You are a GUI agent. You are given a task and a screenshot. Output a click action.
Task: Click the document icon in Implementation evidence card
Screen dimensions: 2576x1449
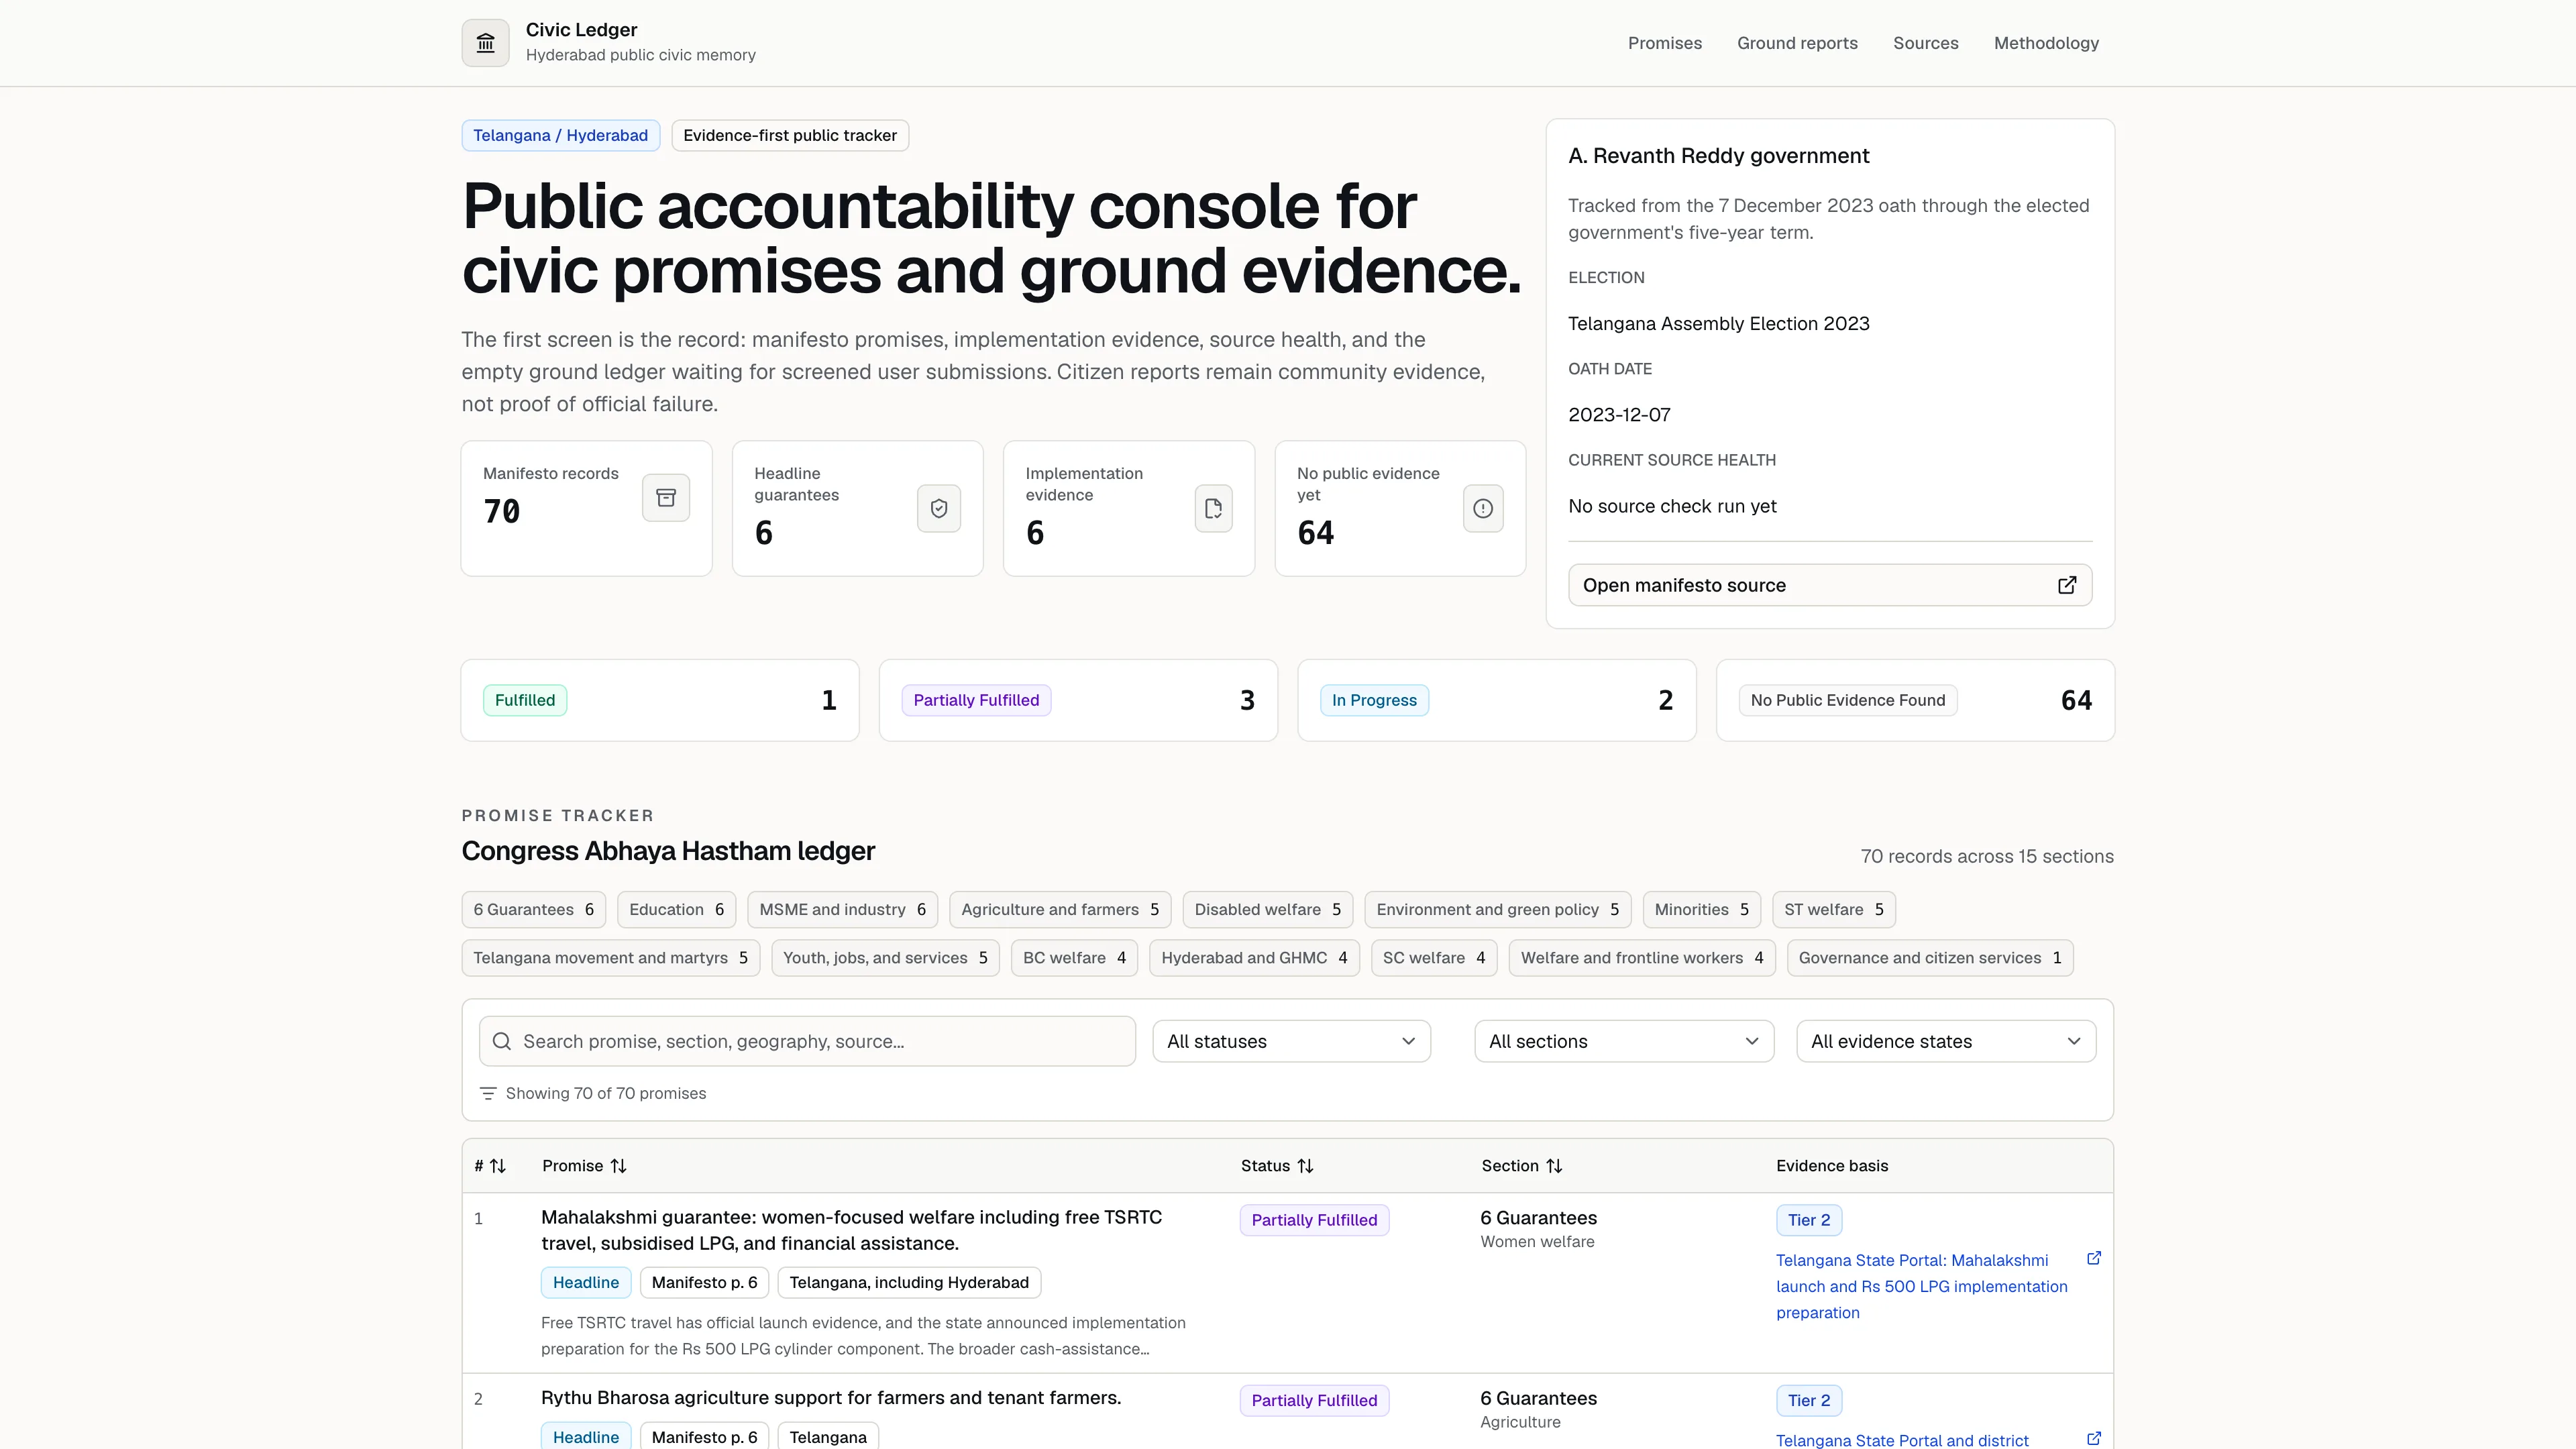click(1213, 508)
